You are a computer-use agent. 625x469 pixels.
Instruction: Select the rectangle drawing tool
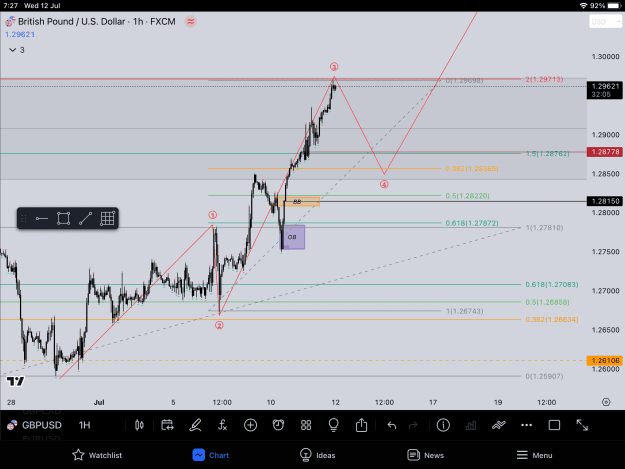(63, 218)
